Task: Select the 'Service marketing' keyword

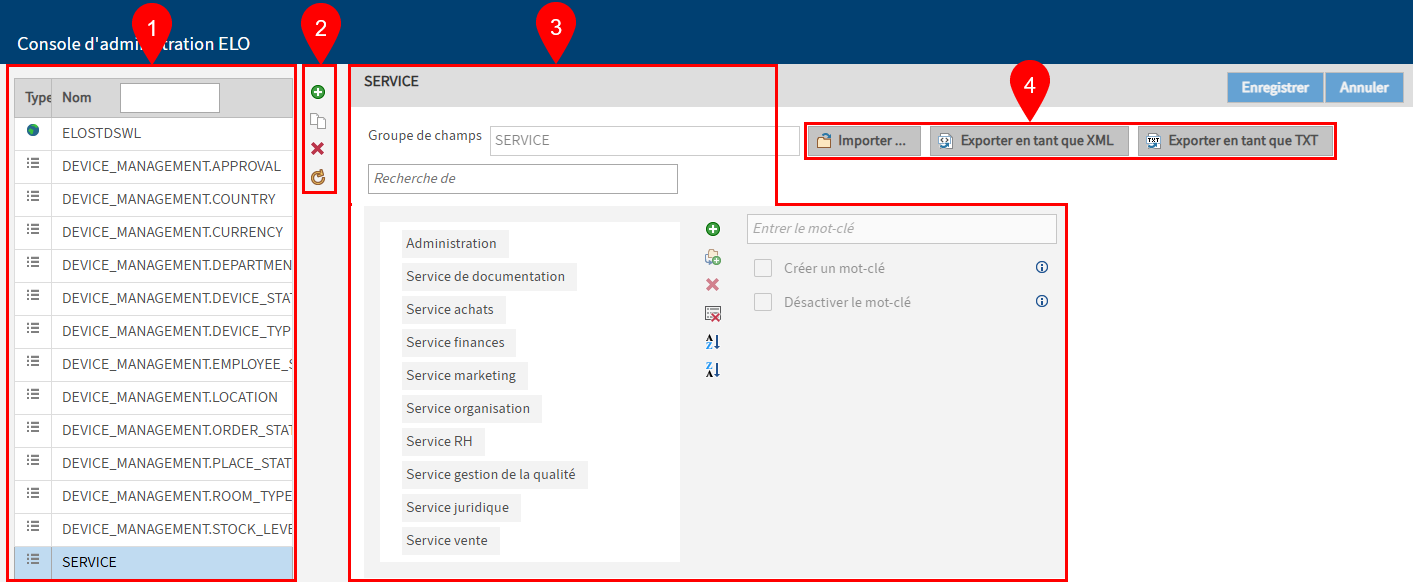Action: (x=461, y=376)
